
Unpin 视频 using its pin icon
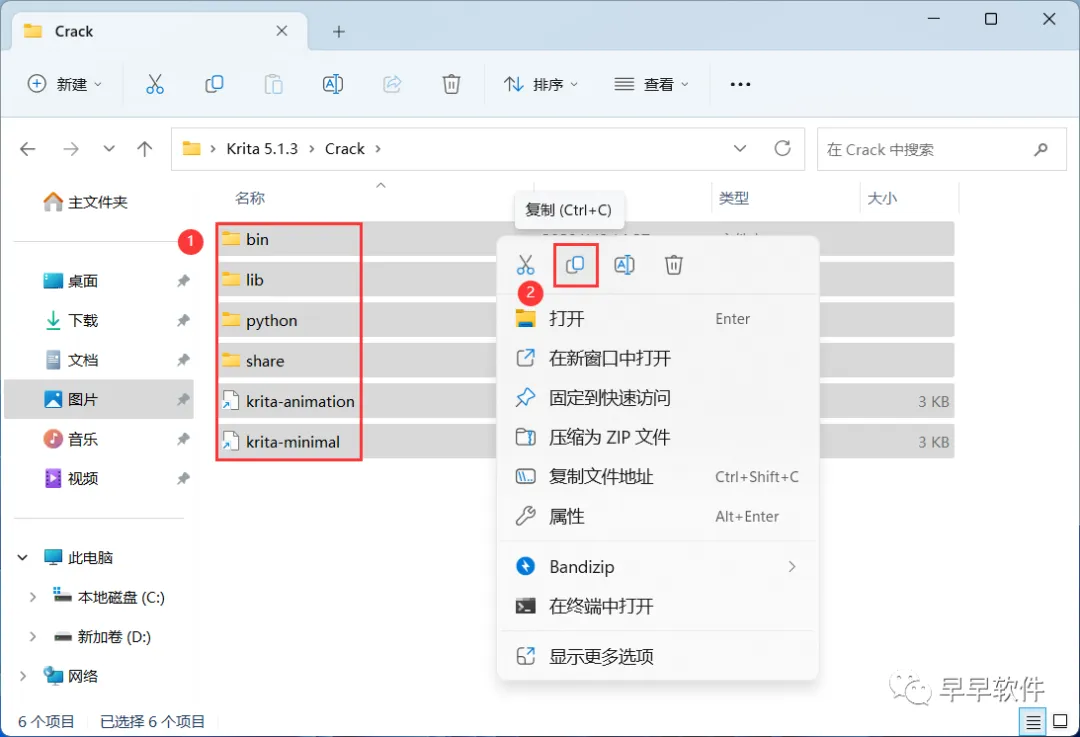click(183, 478)
